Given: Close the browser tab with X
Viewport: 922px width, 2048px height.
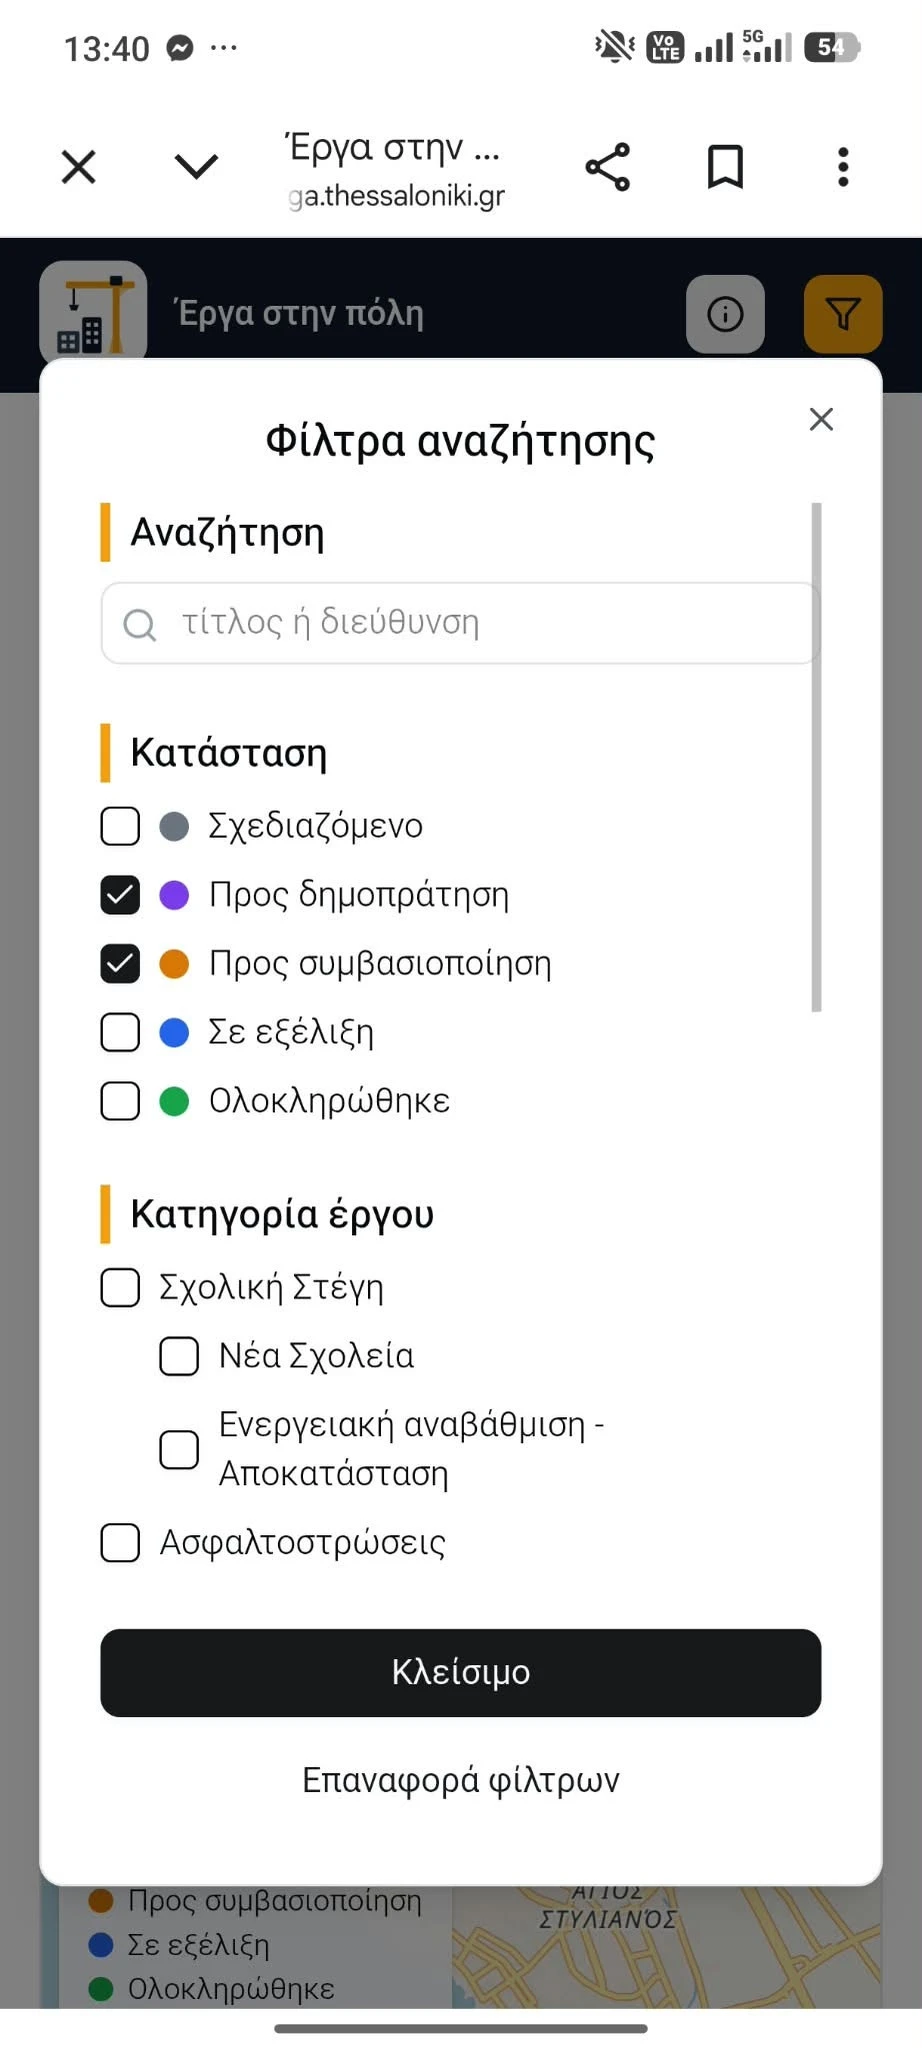Looking at the screenshot, I should (x=79, y=166).
